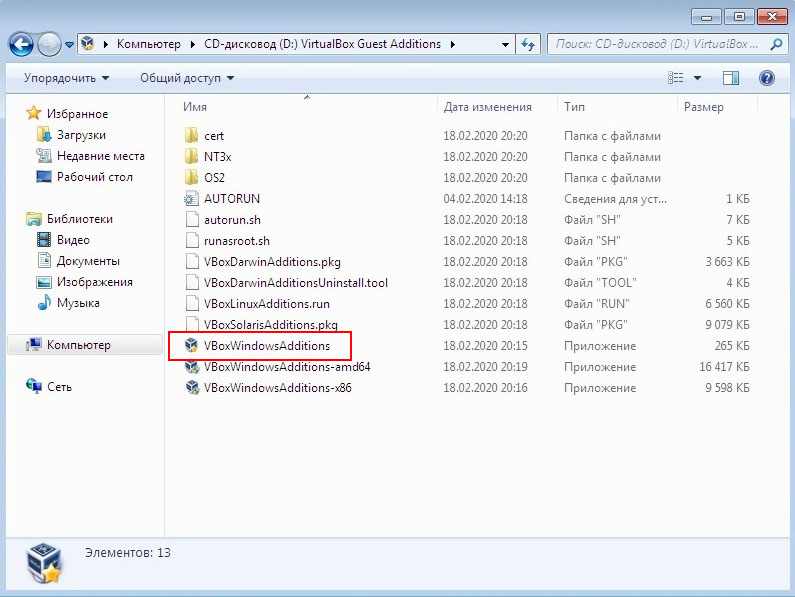Expand arrow after Компьютер in breadcrumb

click(193, 44)
